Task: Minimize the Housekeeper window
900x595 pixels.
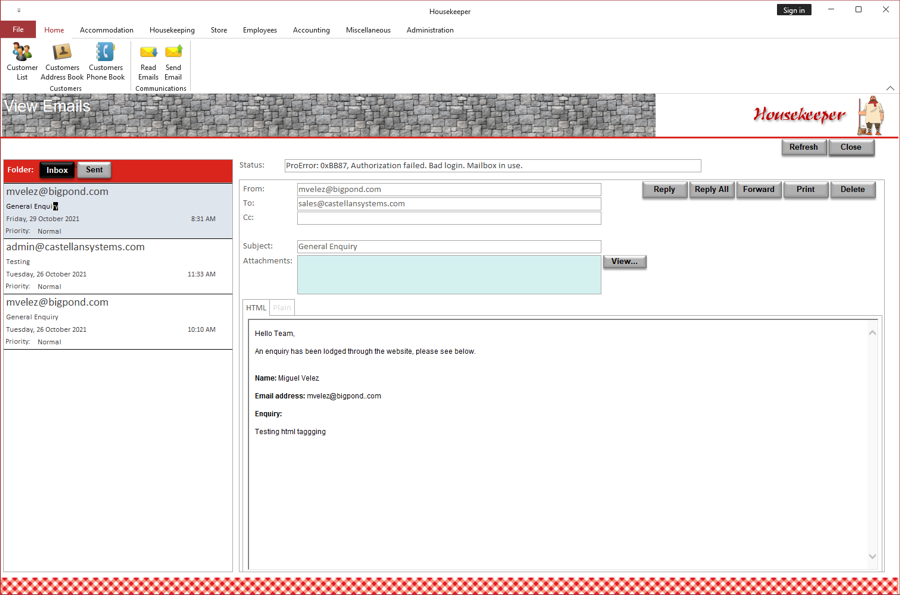Action: (831, 10)
